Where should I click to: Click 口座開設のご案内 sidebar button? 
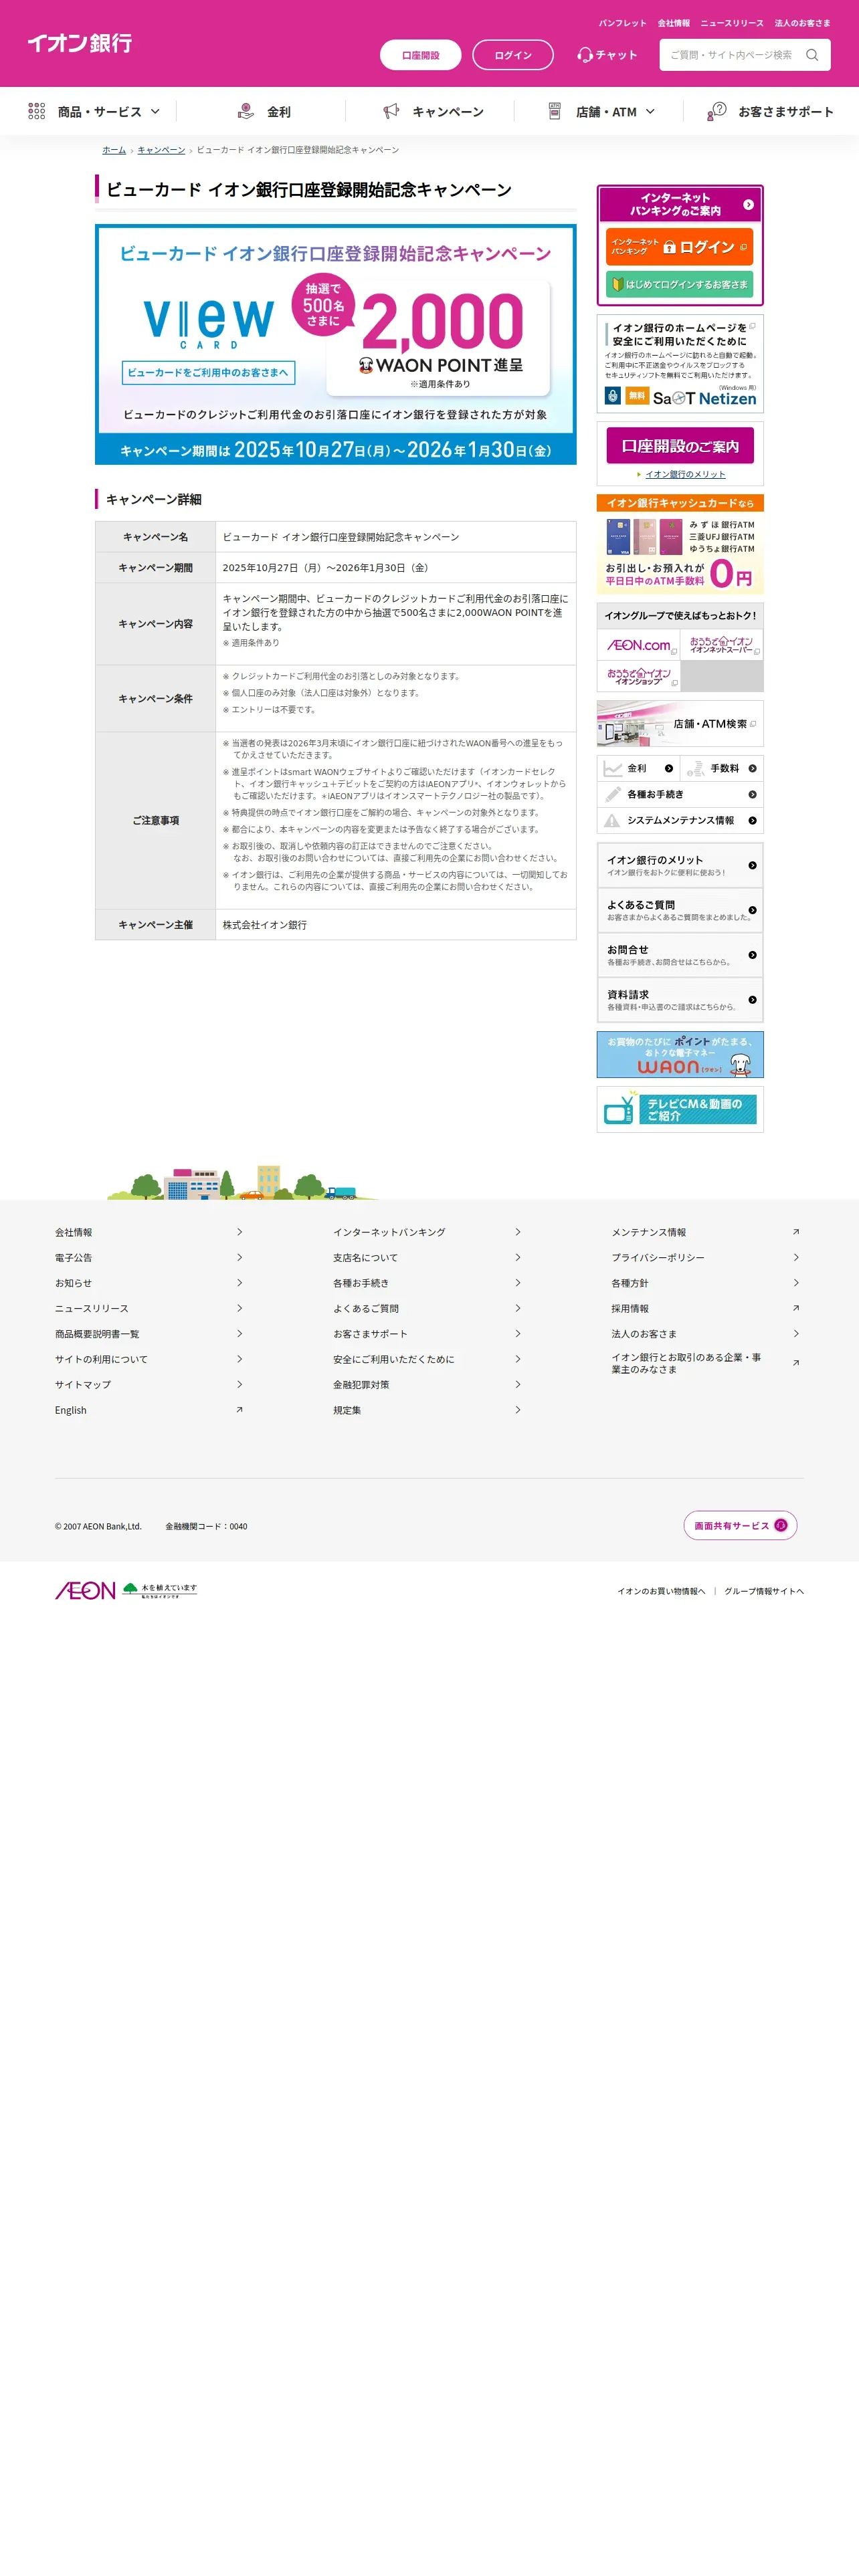coord(680,446)
